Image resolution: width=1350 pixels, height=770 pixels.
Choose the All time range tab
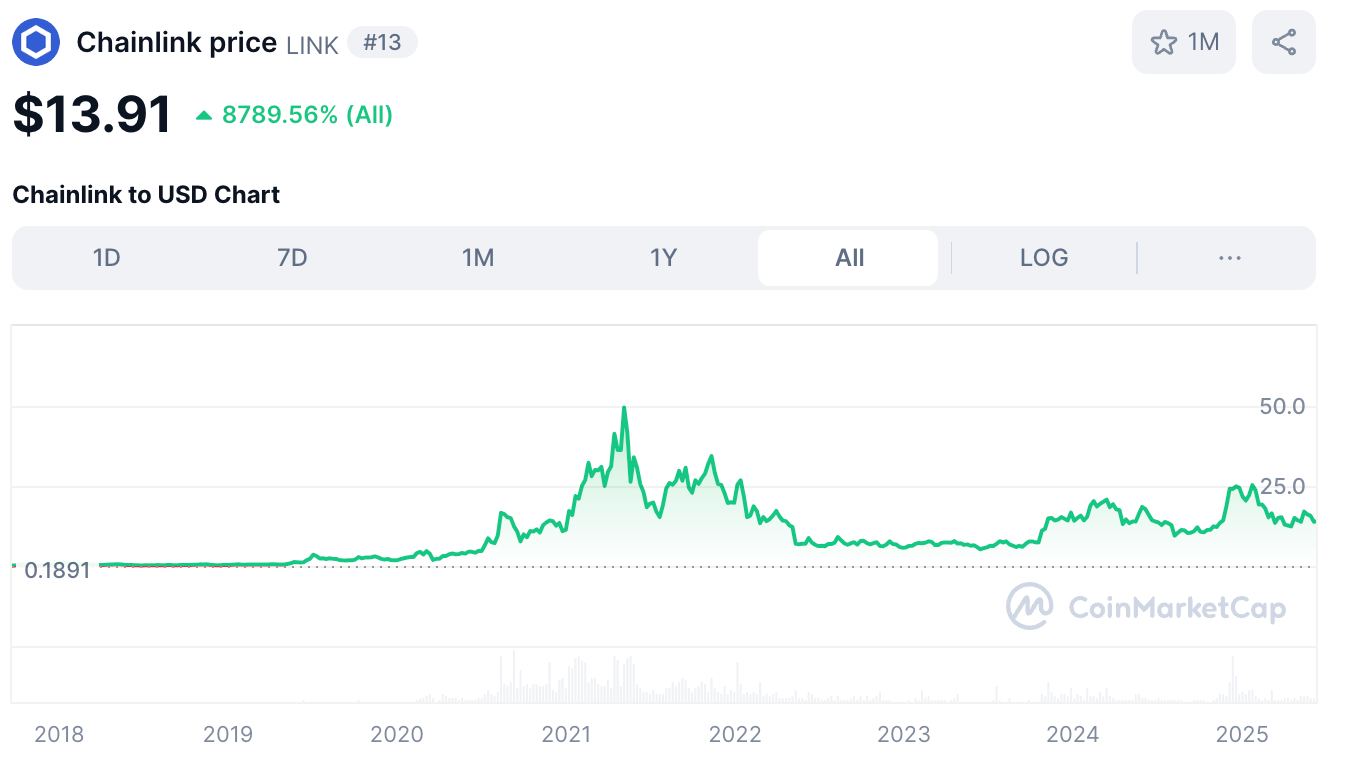click(x=848, y=258)
